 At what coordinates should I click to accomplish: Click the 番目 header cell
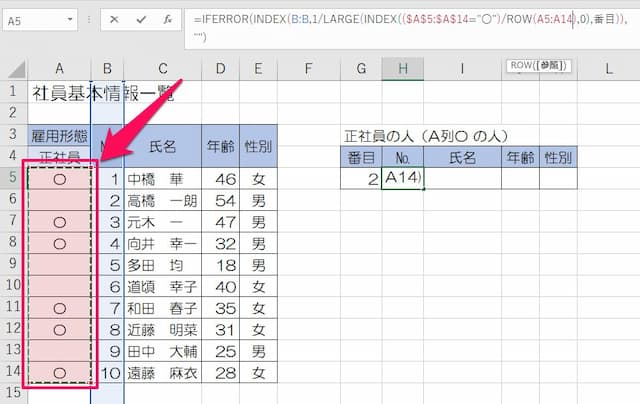pos(361,158)
